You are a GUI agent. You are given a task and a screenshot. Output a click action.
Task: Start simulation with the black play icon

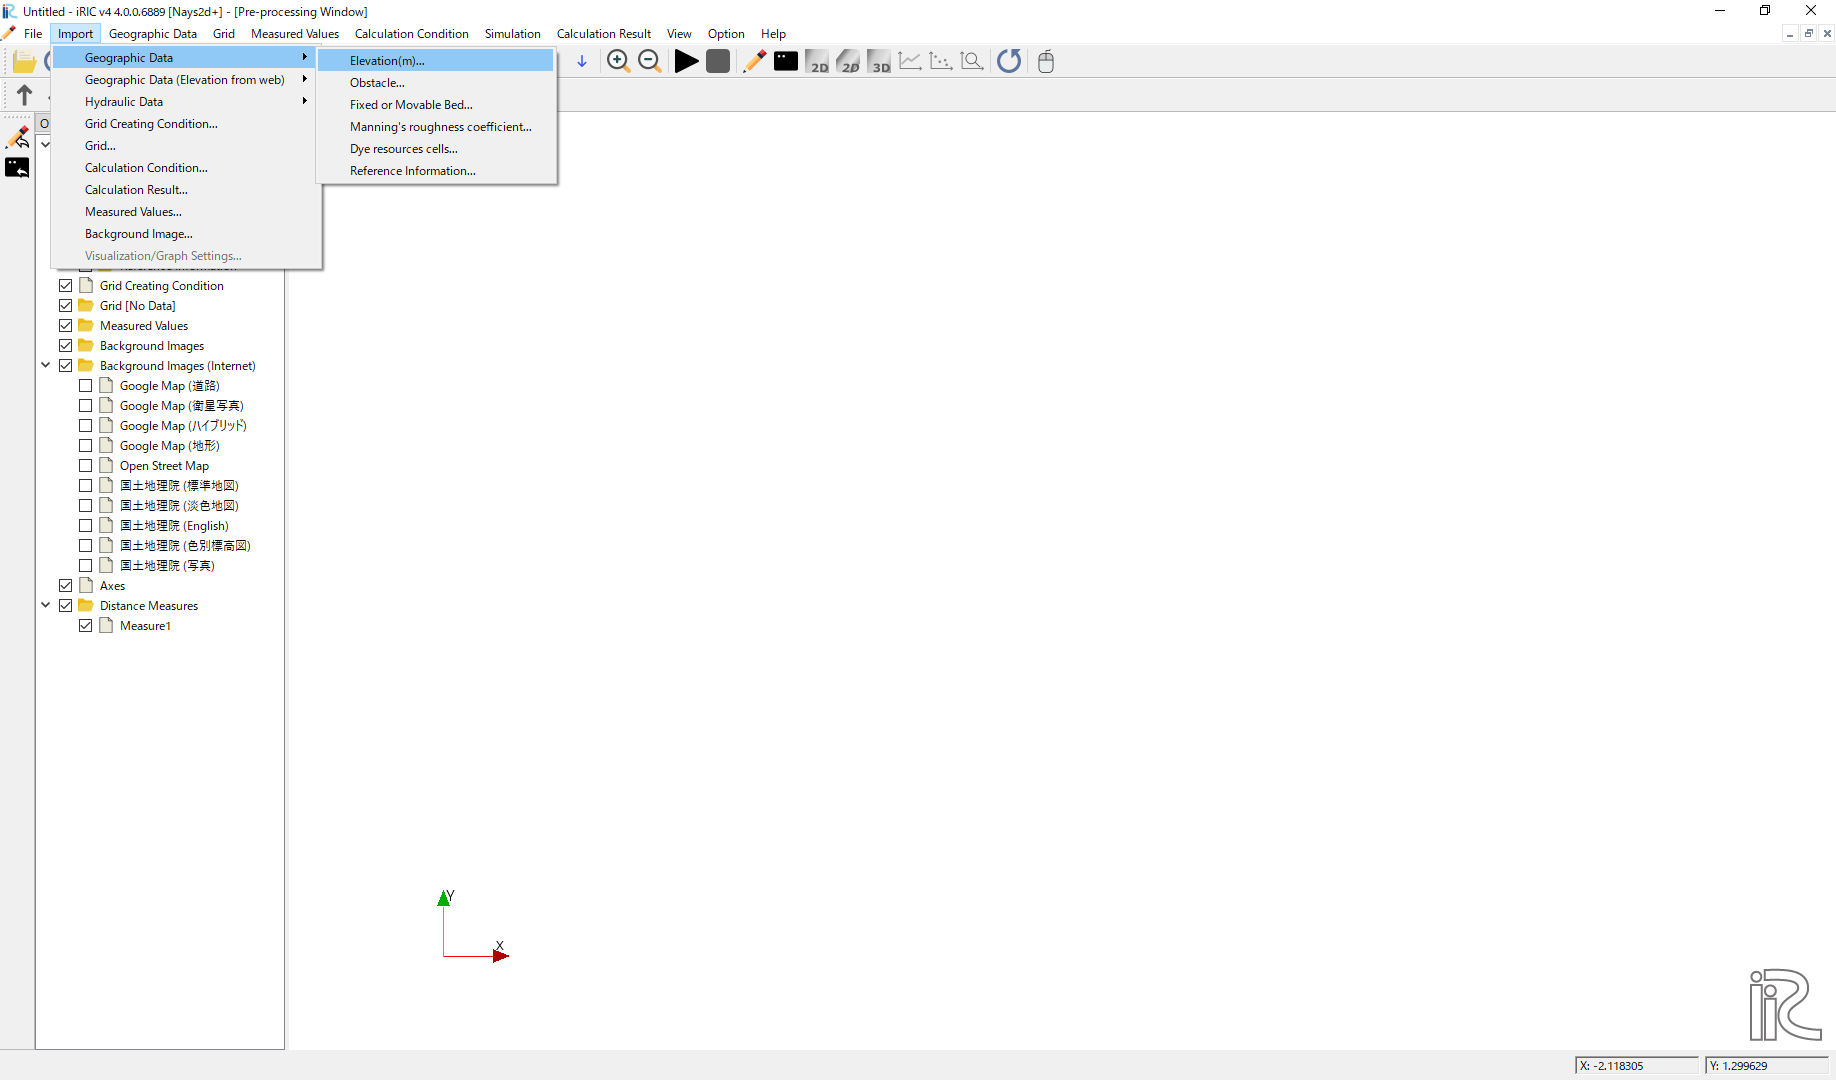(686, 61)
